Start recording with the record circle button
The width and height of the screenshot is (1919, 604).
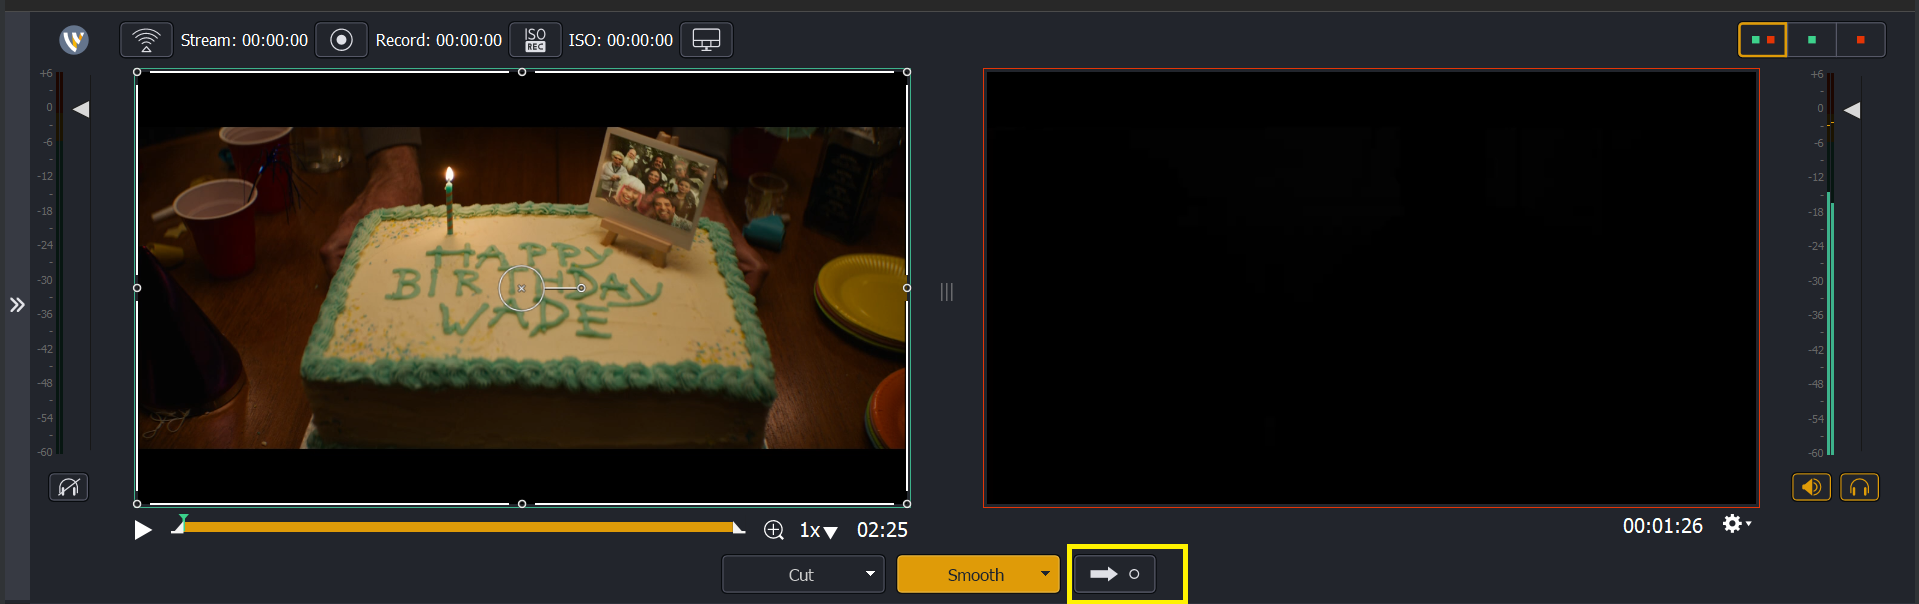pyautogui.click(x=341, y=40)
